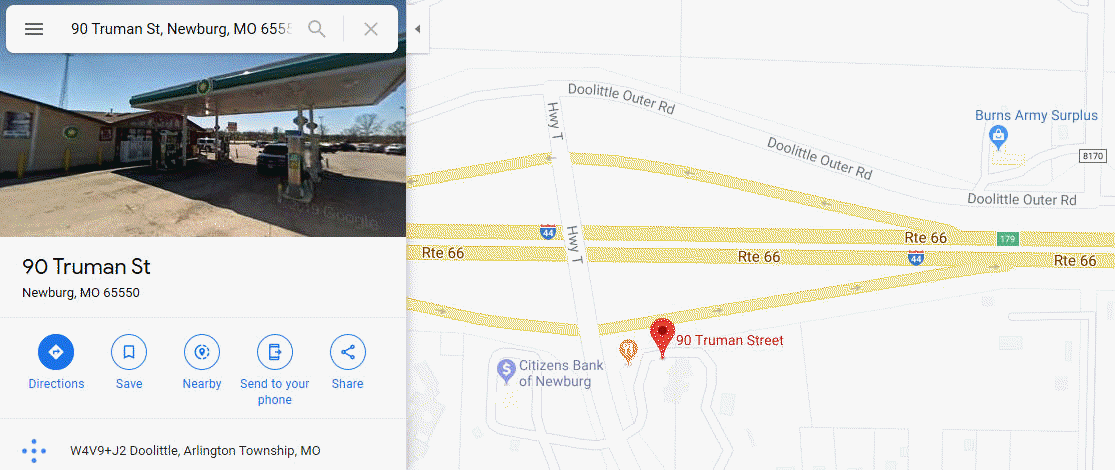Click the plus code dots icon
This screenshot has height=470, width=1115.
coord(34,451)
